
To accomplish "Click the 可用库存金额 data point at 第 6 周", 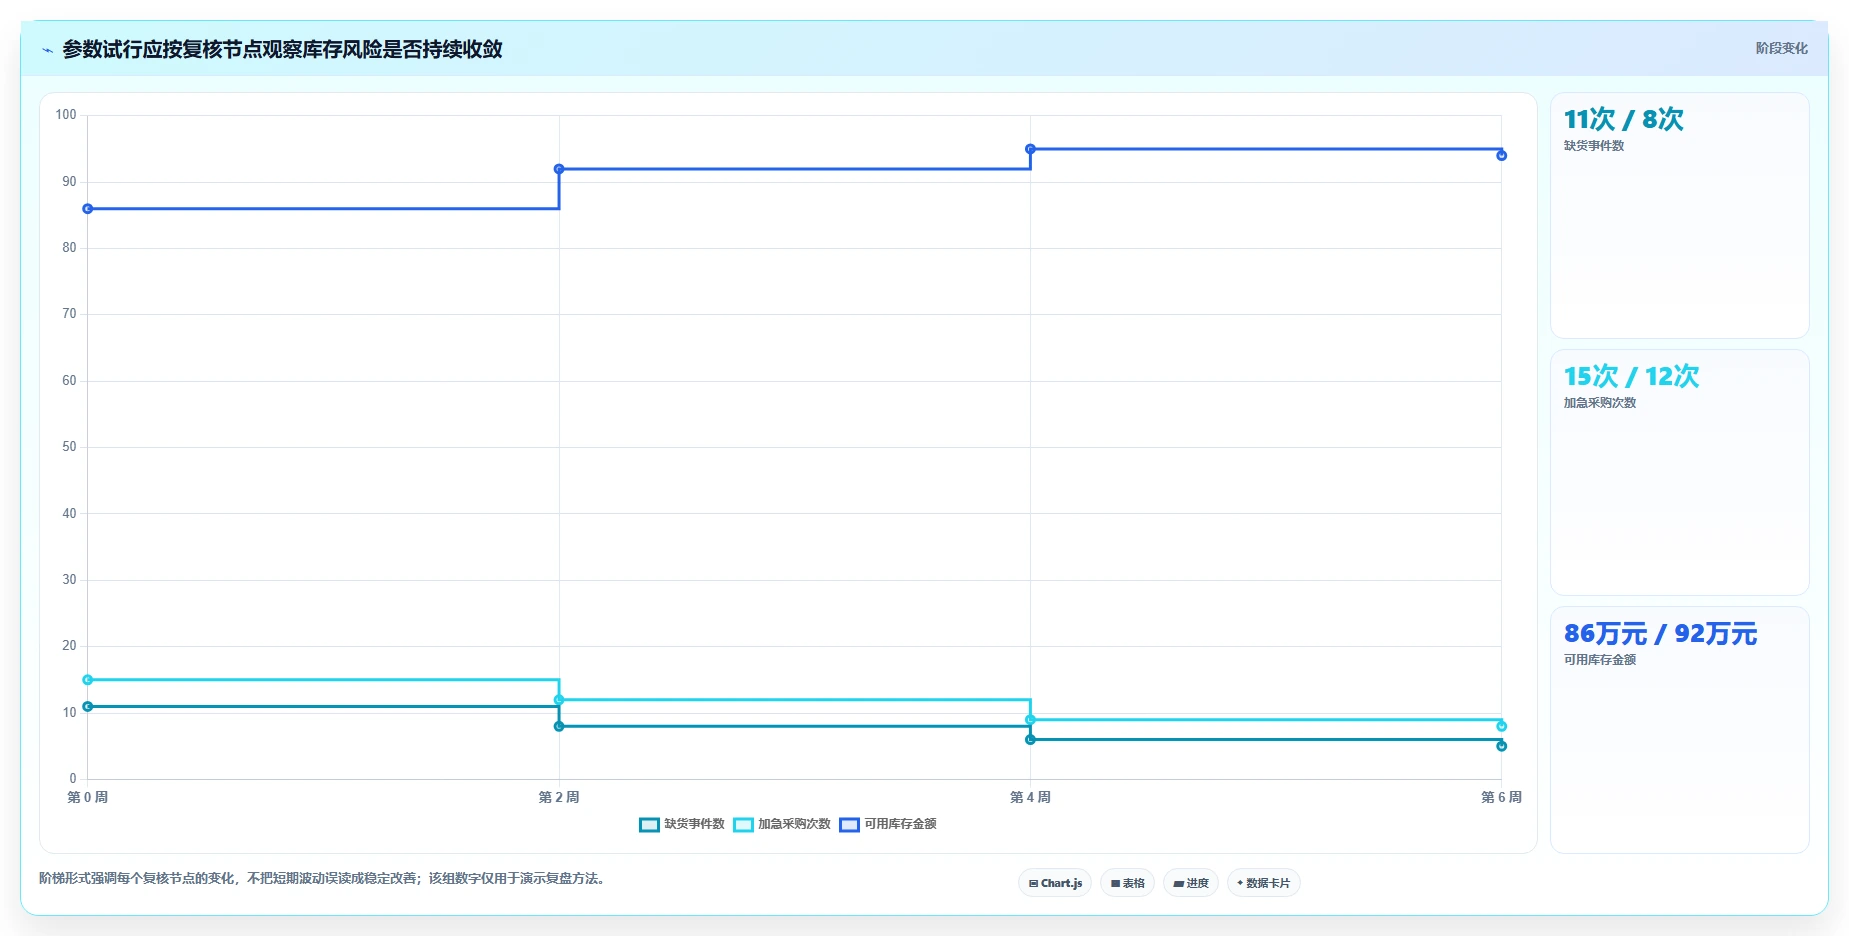I will tap(1501, 155).
